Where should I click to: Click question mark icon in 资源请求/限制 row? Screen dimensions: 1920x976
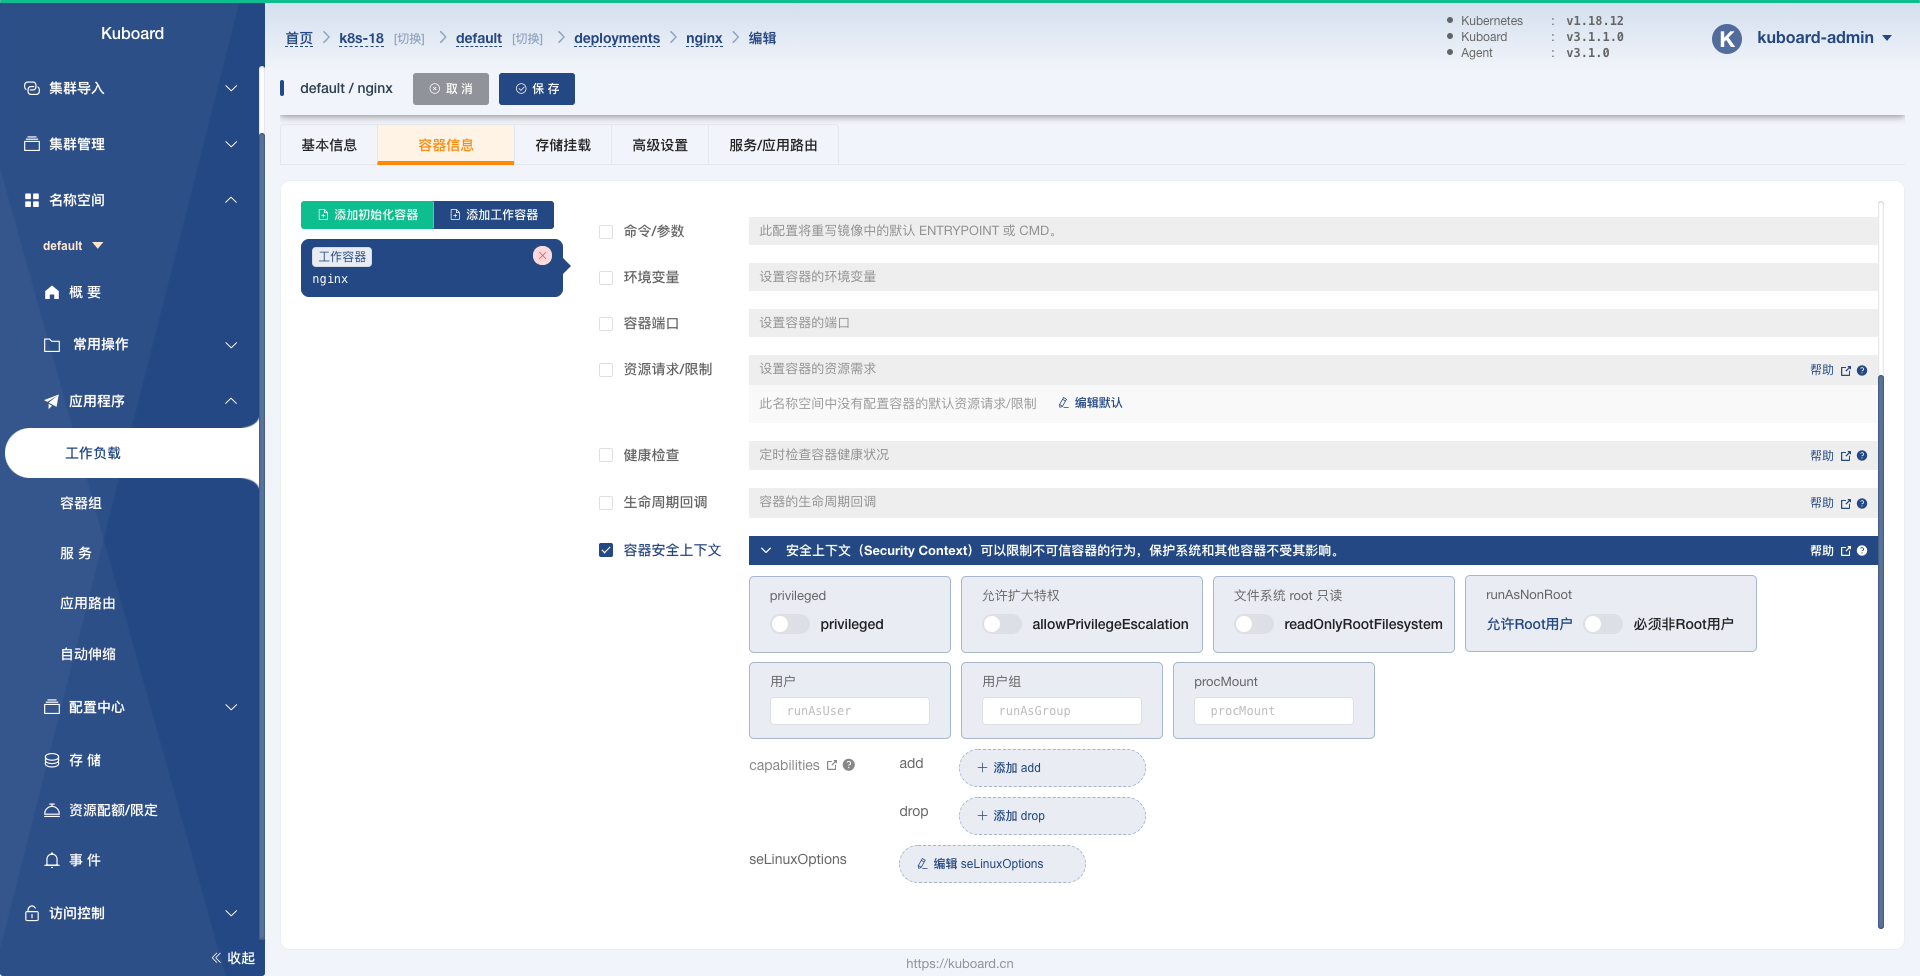point(1862,371)
